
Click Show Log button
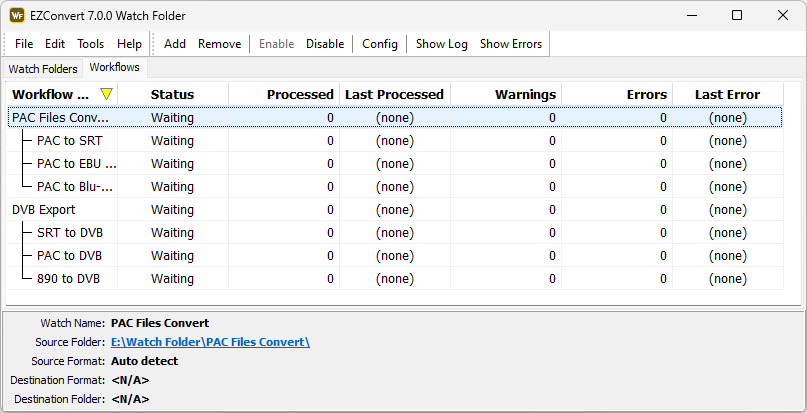pos(441,44)
